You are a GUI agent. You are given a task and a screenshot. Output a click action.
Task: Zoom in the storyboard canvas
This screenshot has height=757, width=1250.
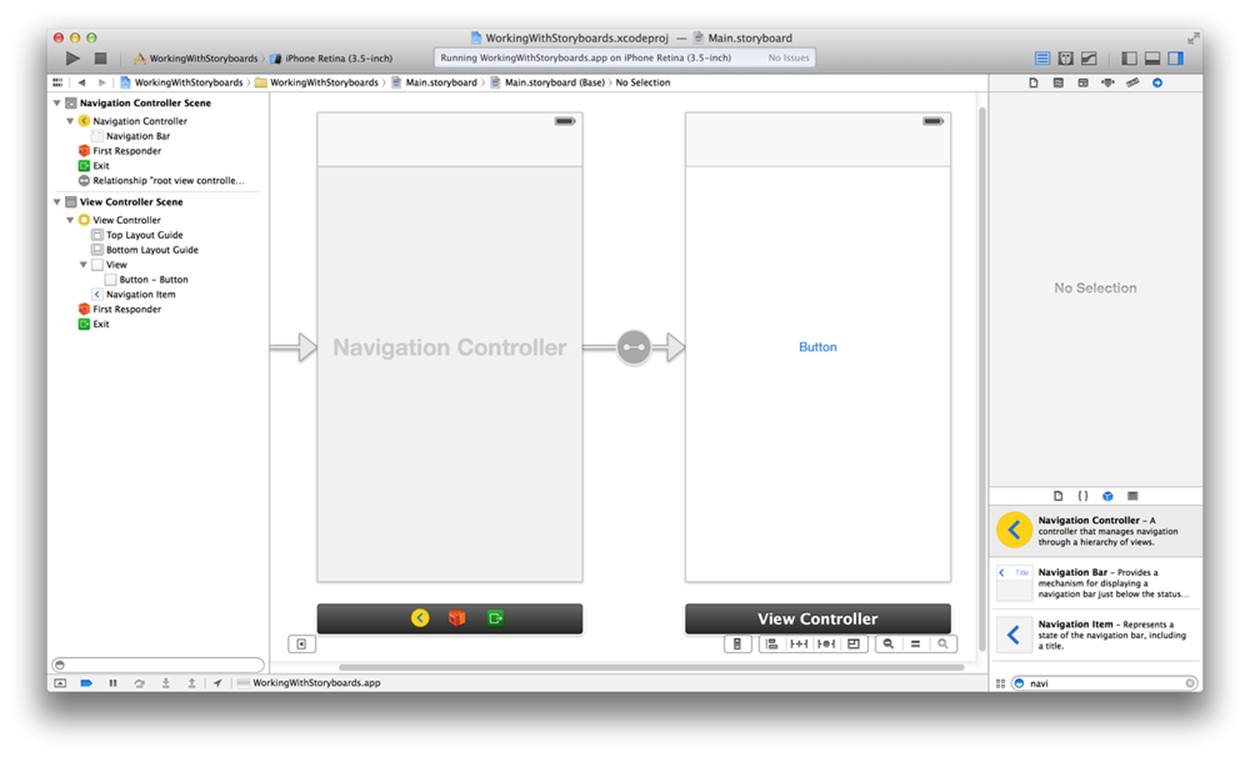942,644
